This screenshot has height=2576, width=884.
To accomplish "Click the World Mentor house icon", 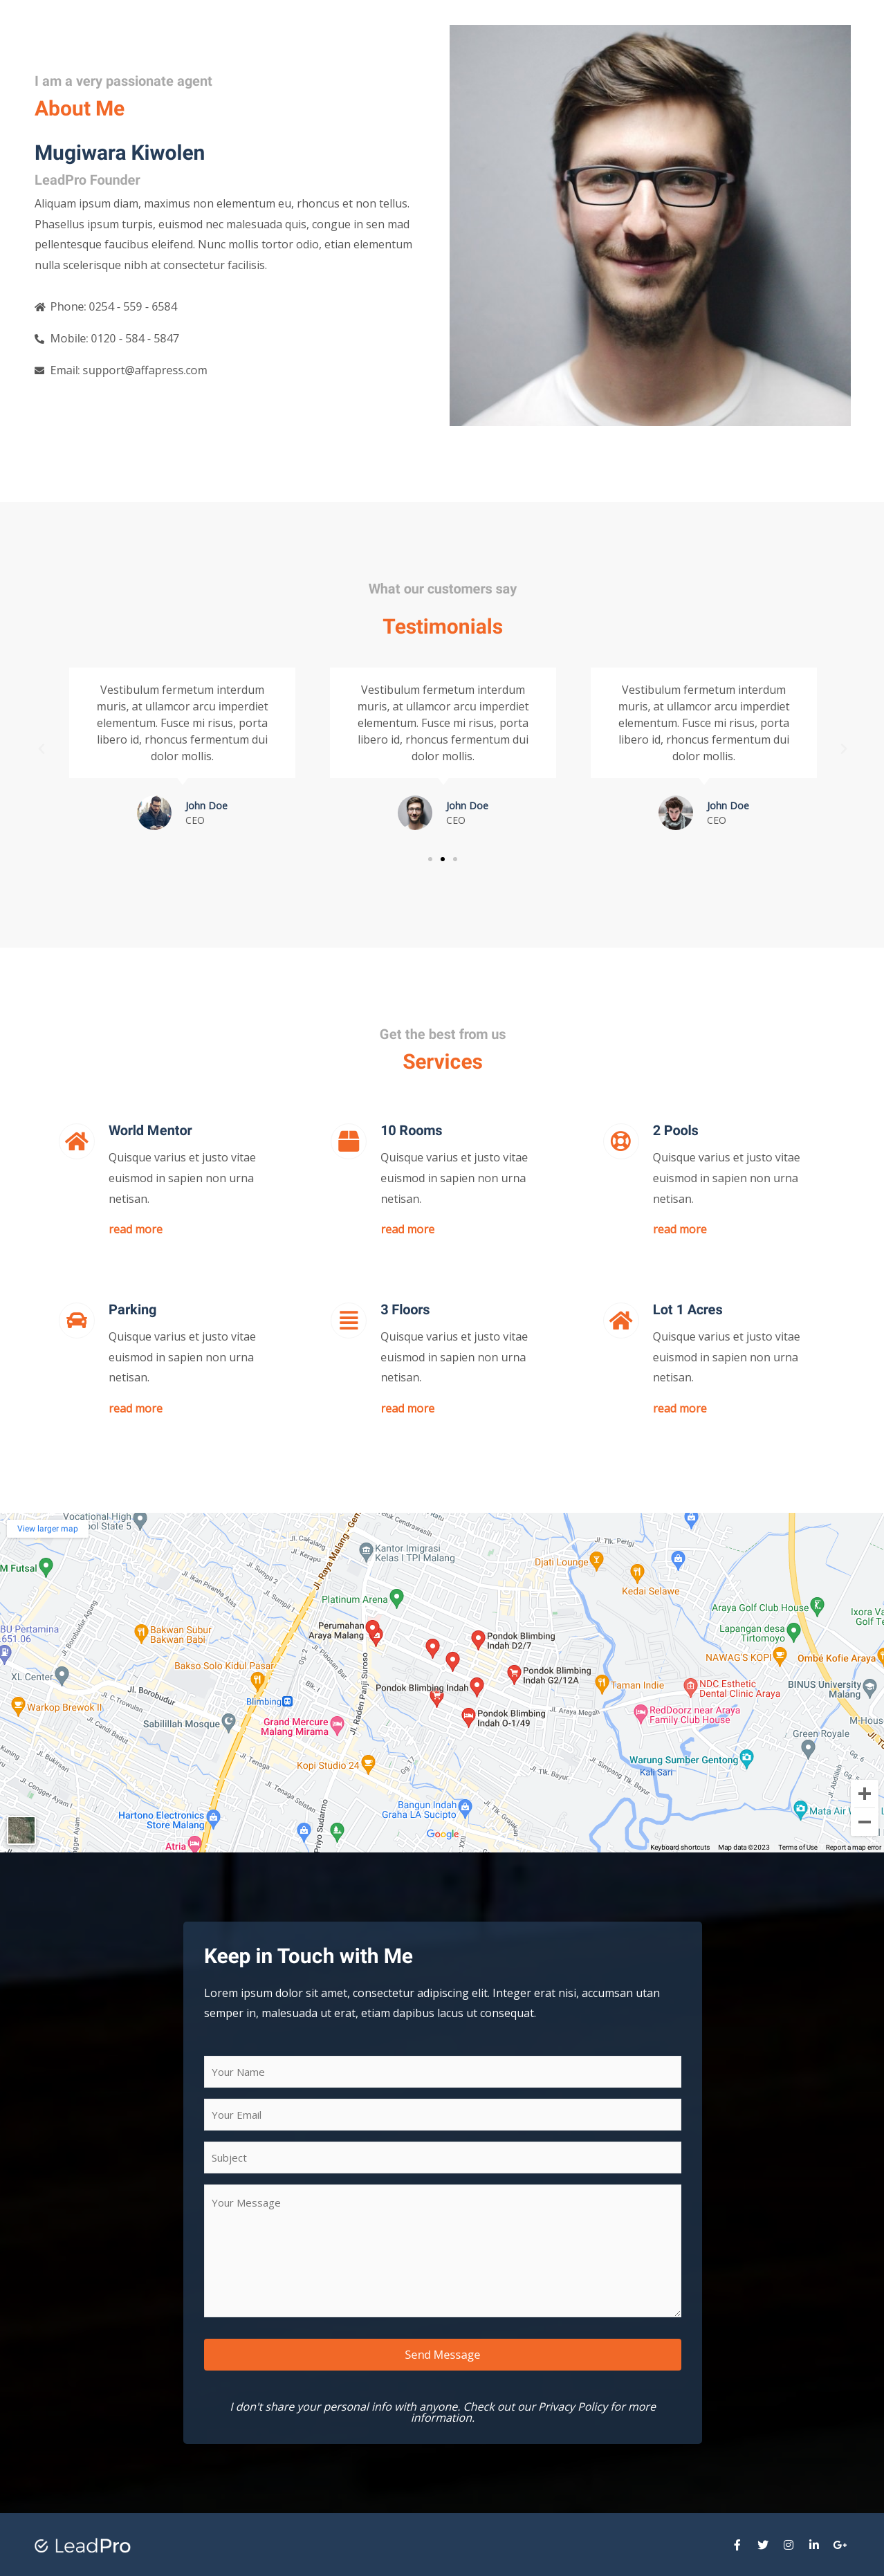I will [77, 1141].
